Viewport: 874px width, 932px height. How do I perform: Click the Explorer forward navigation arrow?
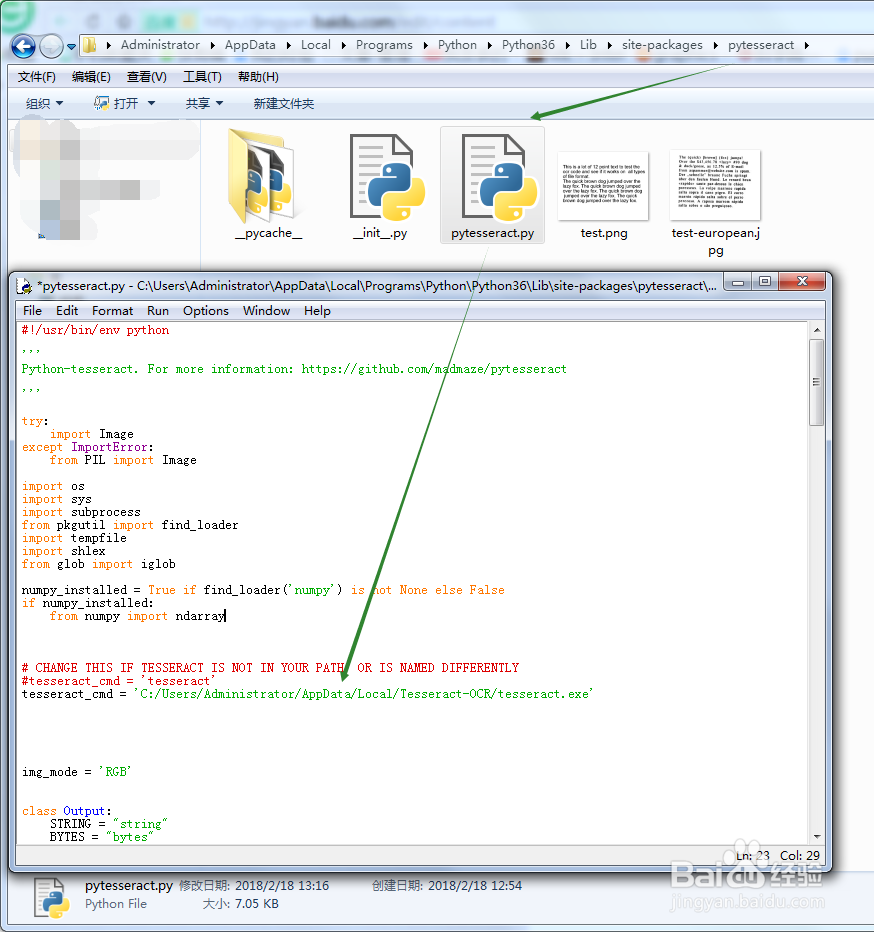[51, 46]
